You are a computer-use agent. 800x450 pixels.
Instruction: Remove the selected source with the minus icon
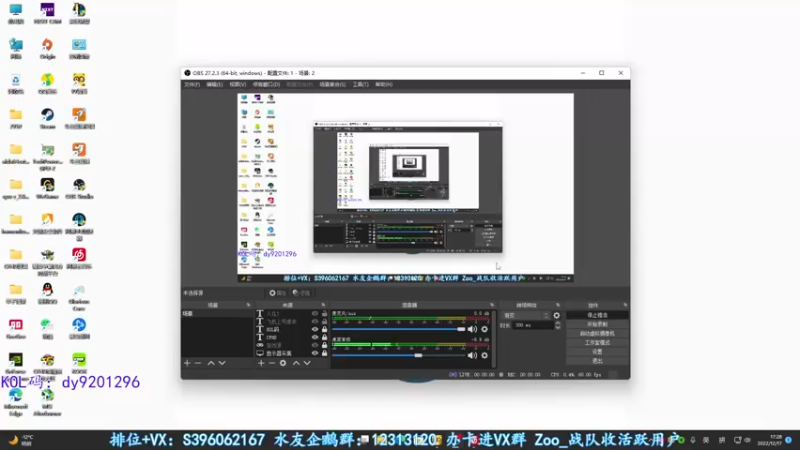coord(271,363)
